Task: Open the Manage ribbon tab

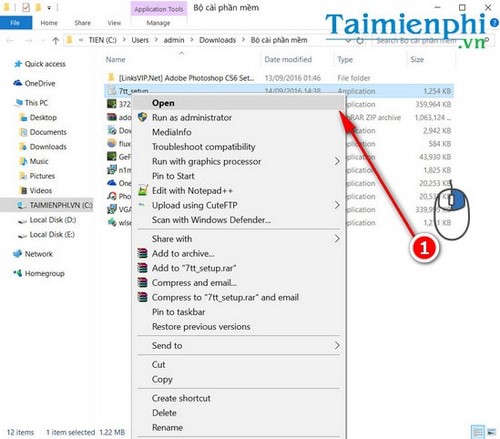Action: 158,23
